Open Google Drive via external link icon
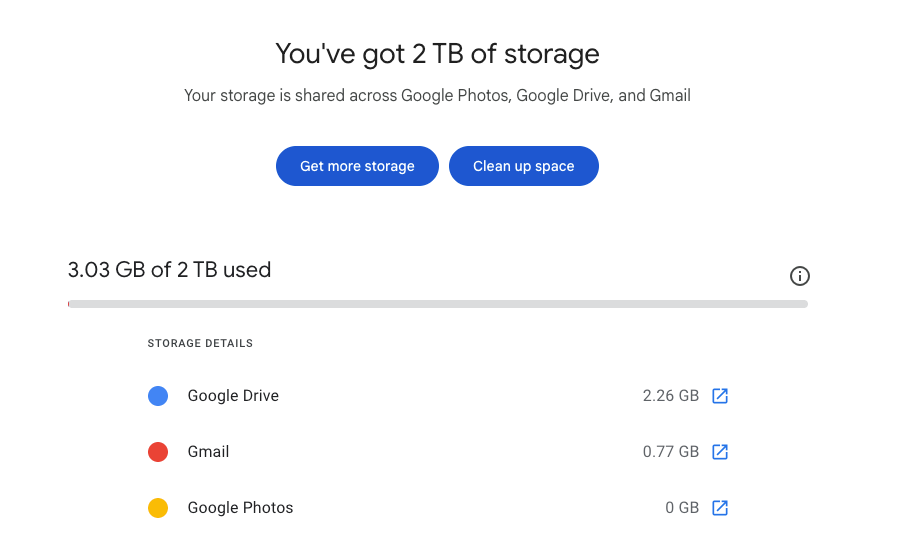Image resolution: width=897 pixels, height=545 pixels. 719,396
